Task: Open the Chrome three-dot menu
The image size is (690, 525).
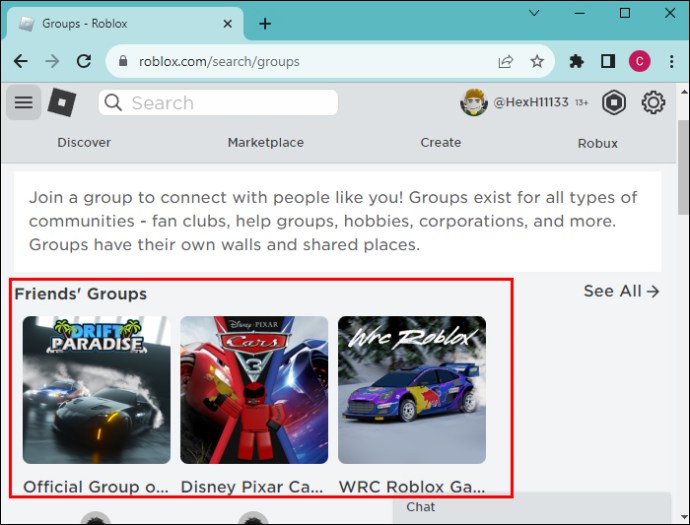Action: coord(671,61)
